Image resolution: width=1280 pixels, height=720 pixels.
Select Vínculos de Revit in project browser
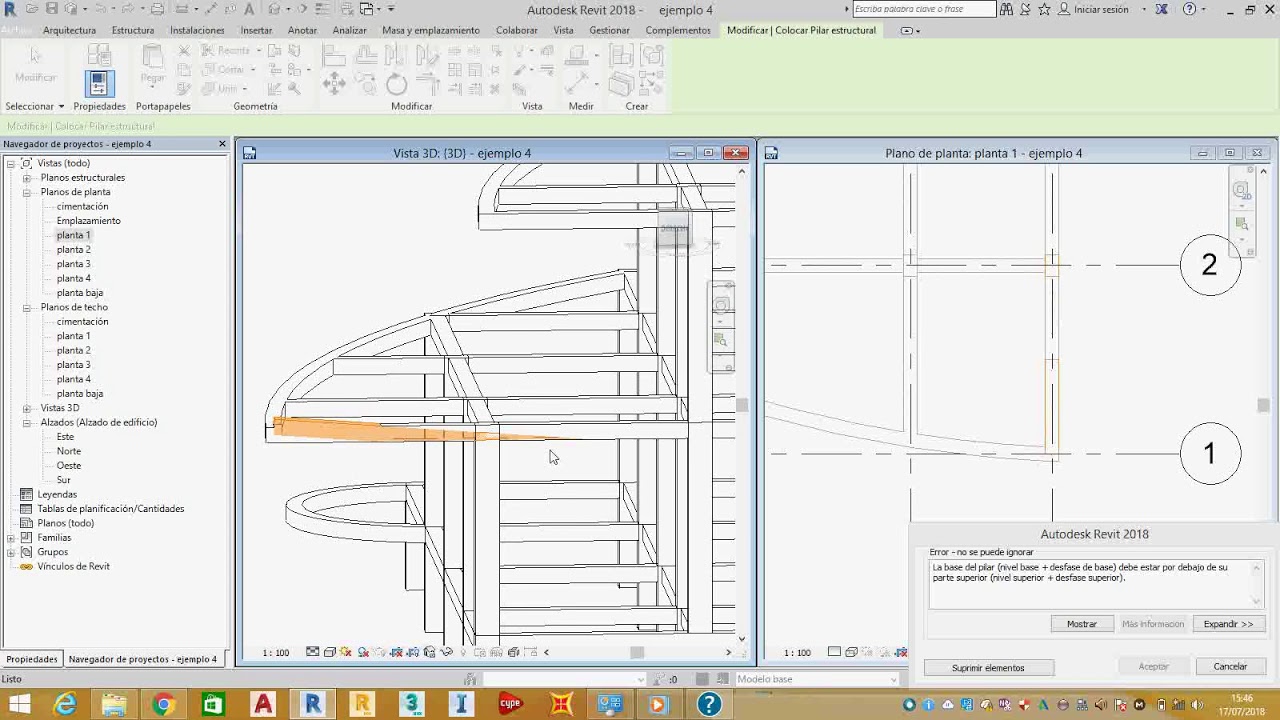pyautogui.click(x=73, y=567)
